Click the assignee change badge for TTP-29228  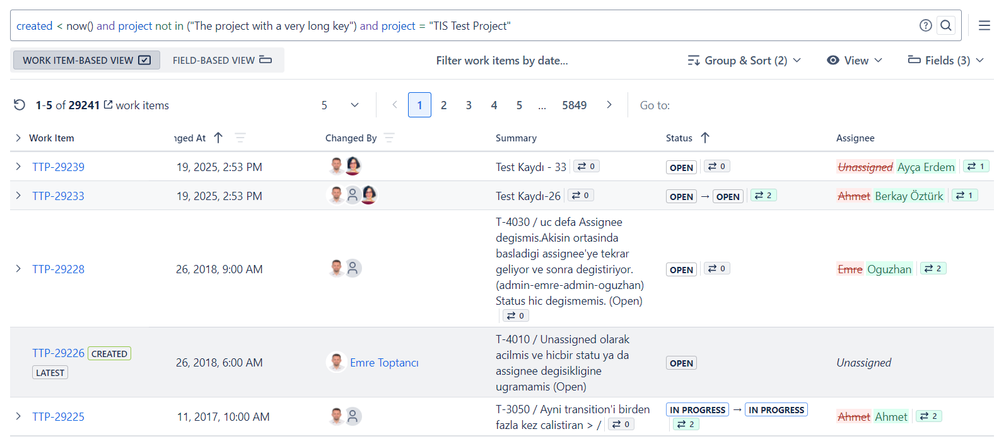point(933,268)
